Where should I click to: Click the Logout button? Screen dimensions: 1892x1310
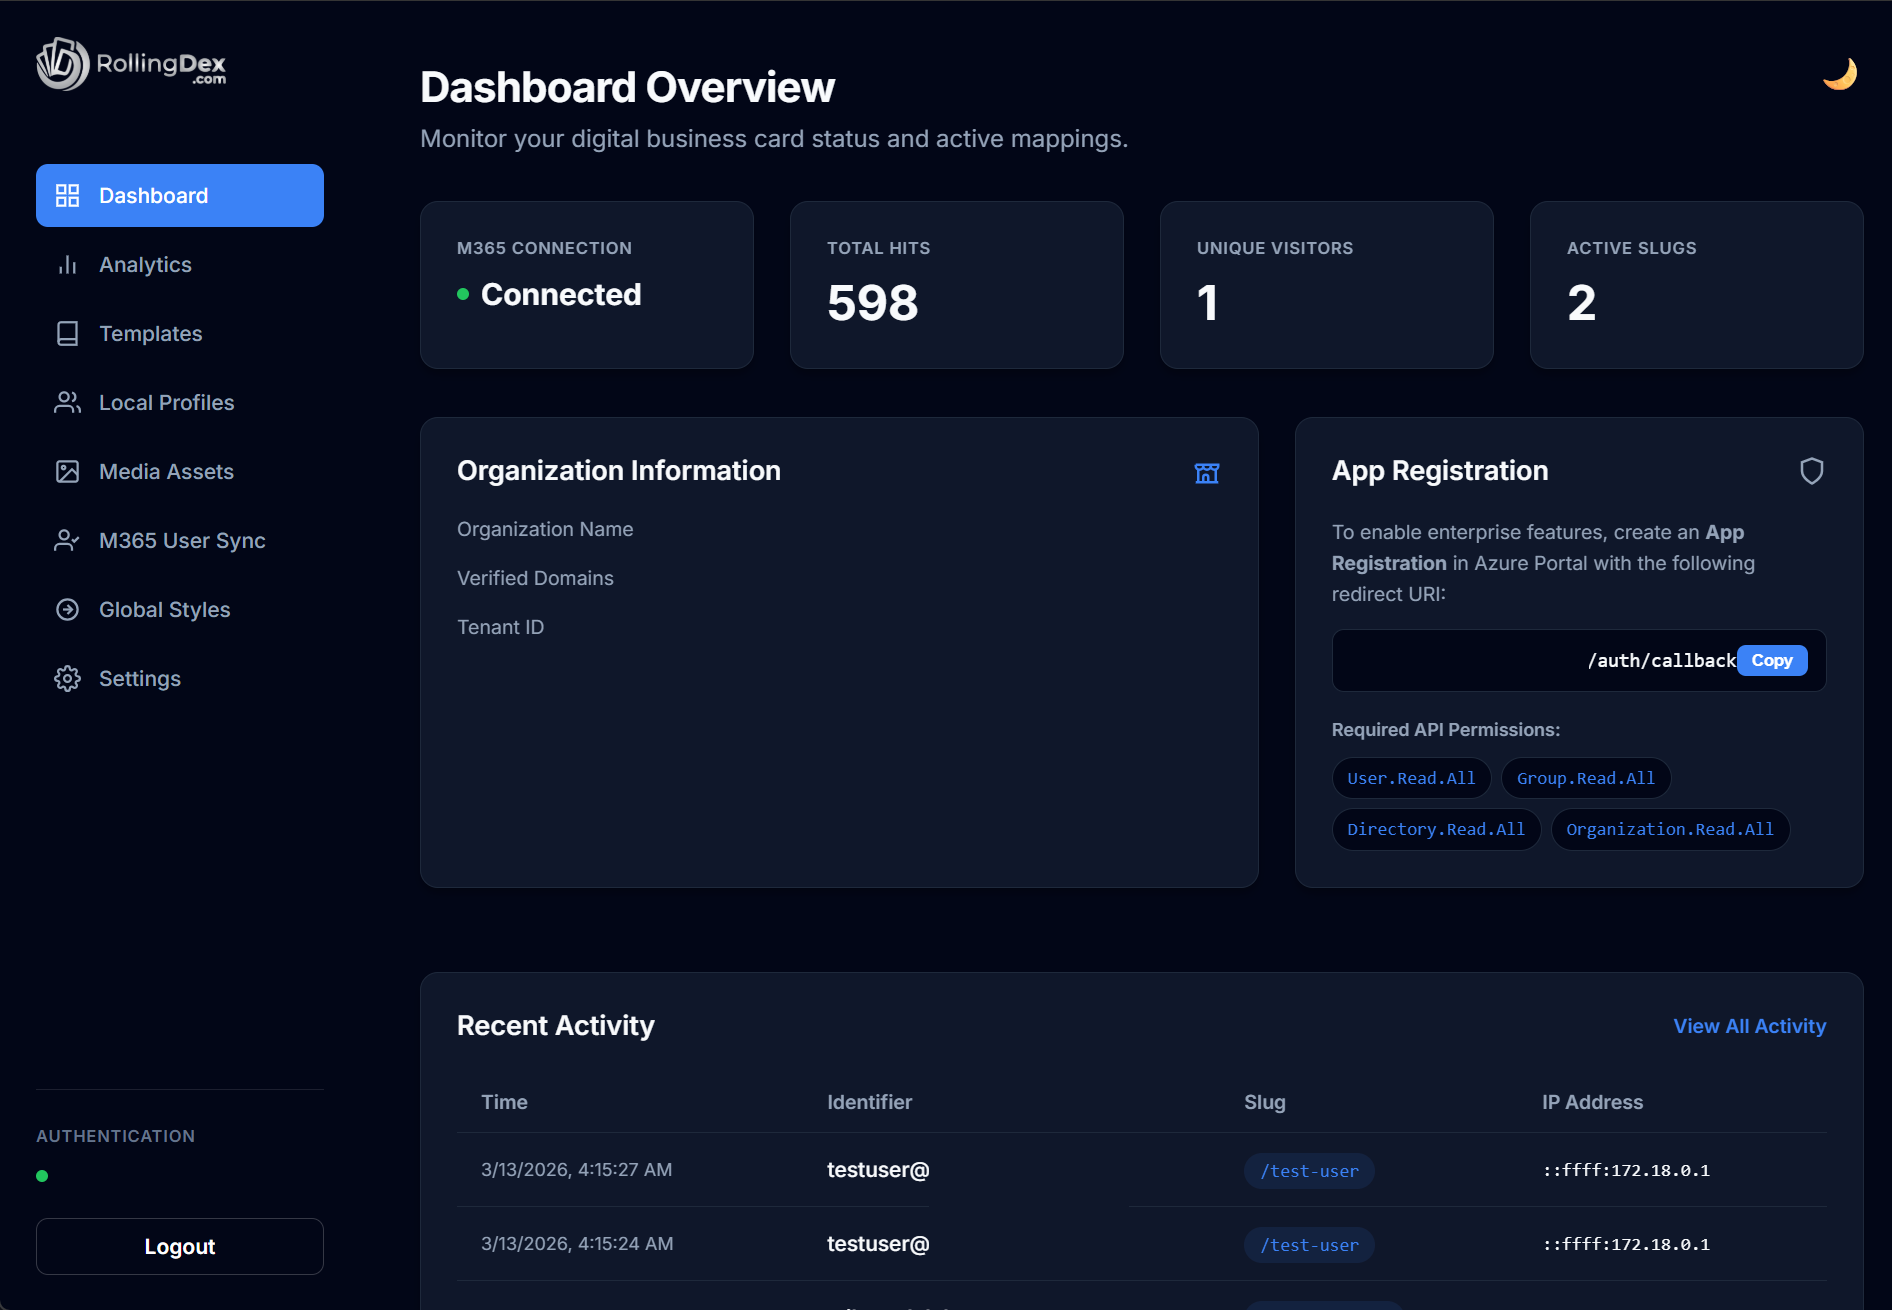point(179,1246)
